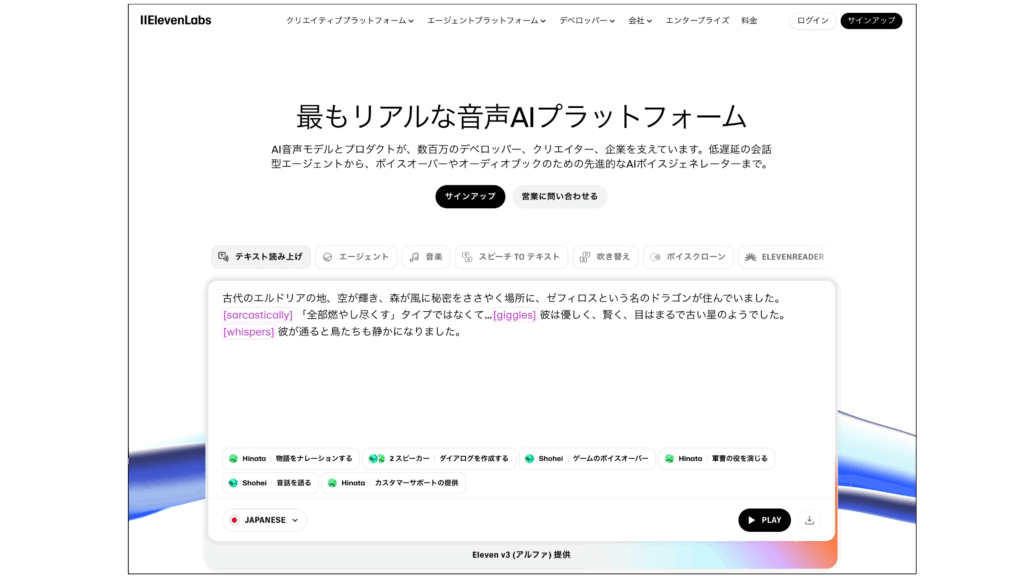Open the 料金 pricing menu item
1024x576 pixels.
[x=748, y=19]
